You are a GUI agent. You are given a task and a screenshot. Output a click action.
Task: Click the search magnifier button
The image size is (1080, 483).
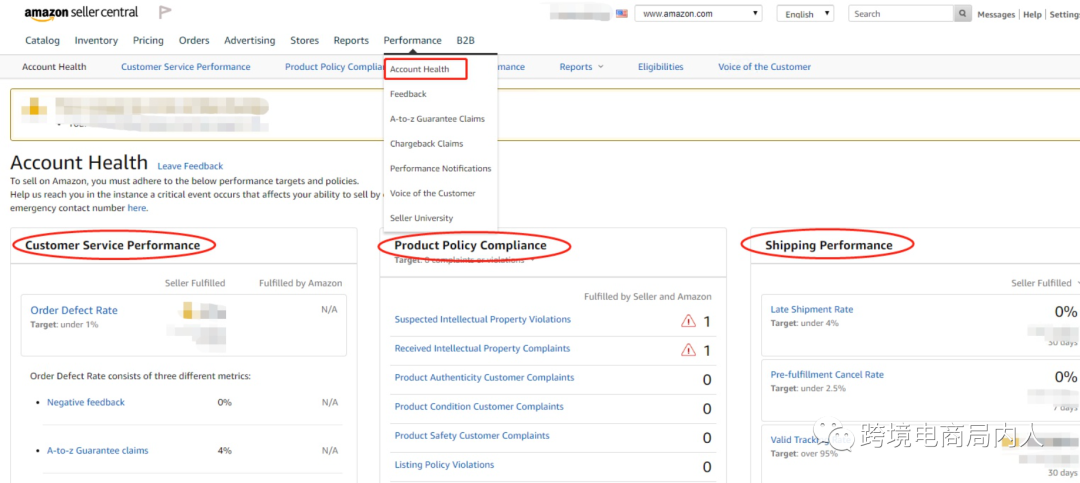962,14
